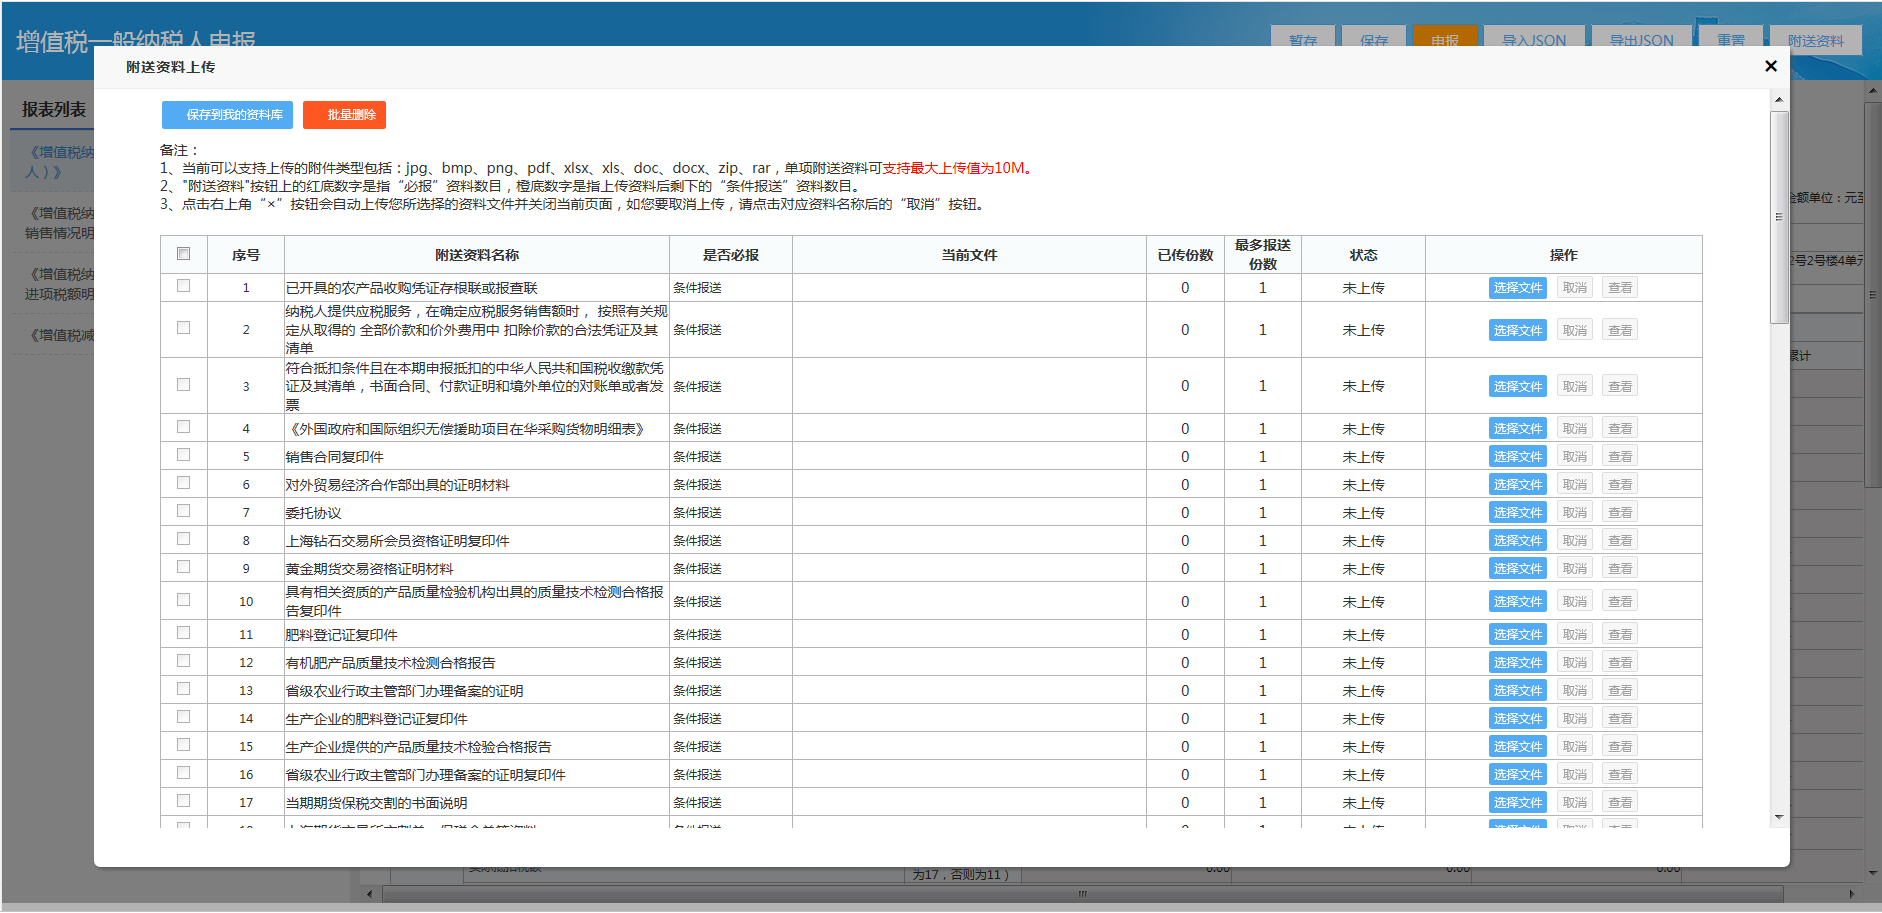Click 查看 for 上海钻石交易所 row 8
The image size is (1882, 913).
pyautogui.click(x=1620, y=540)
